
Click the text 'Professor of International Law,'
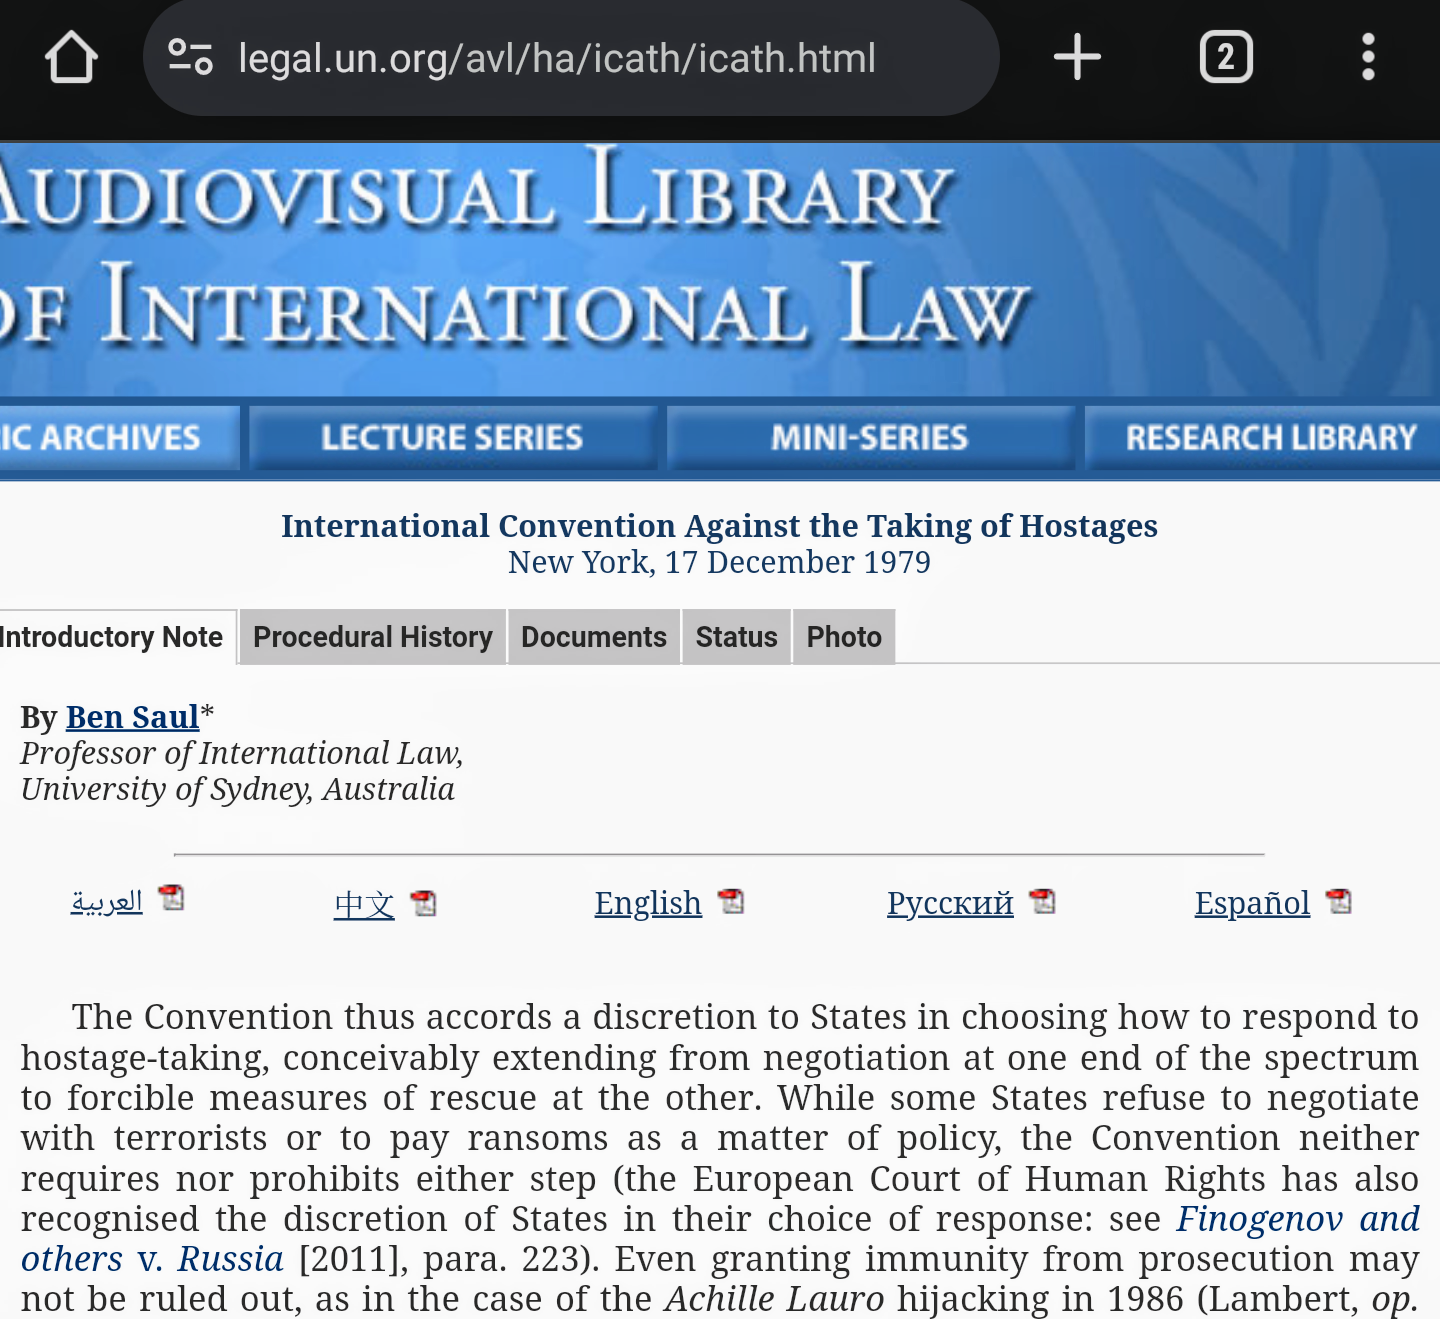(x=242, y=753)
